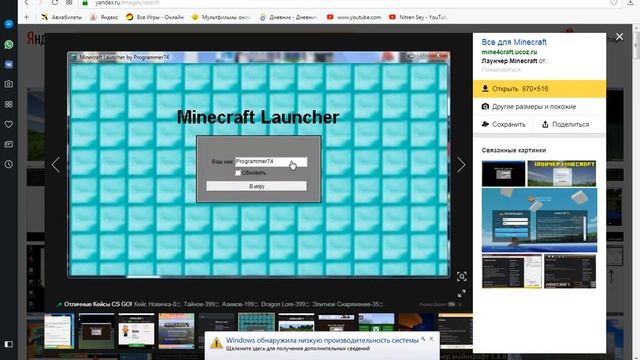Open the related dark launcher thumbnail under Связанные картинки
This screenshot has height=360, width=640.
(x=503, y=173)
